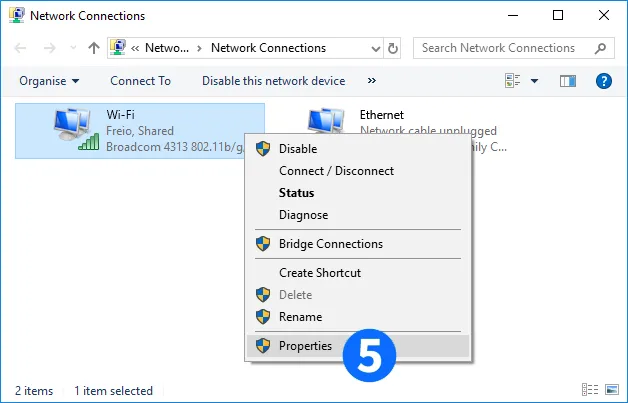This screenshot has width=628, height=403.
Task: Choose Bridge Connections menu entry
Action: click(x=358, y=244)
